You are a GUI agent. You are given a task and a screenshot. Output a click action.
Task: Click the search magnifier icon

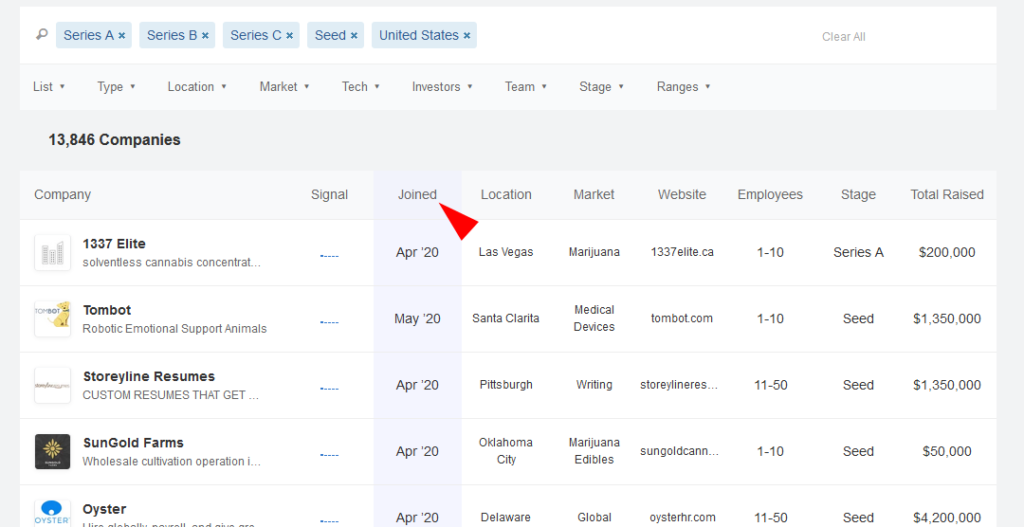pos(42,34)
